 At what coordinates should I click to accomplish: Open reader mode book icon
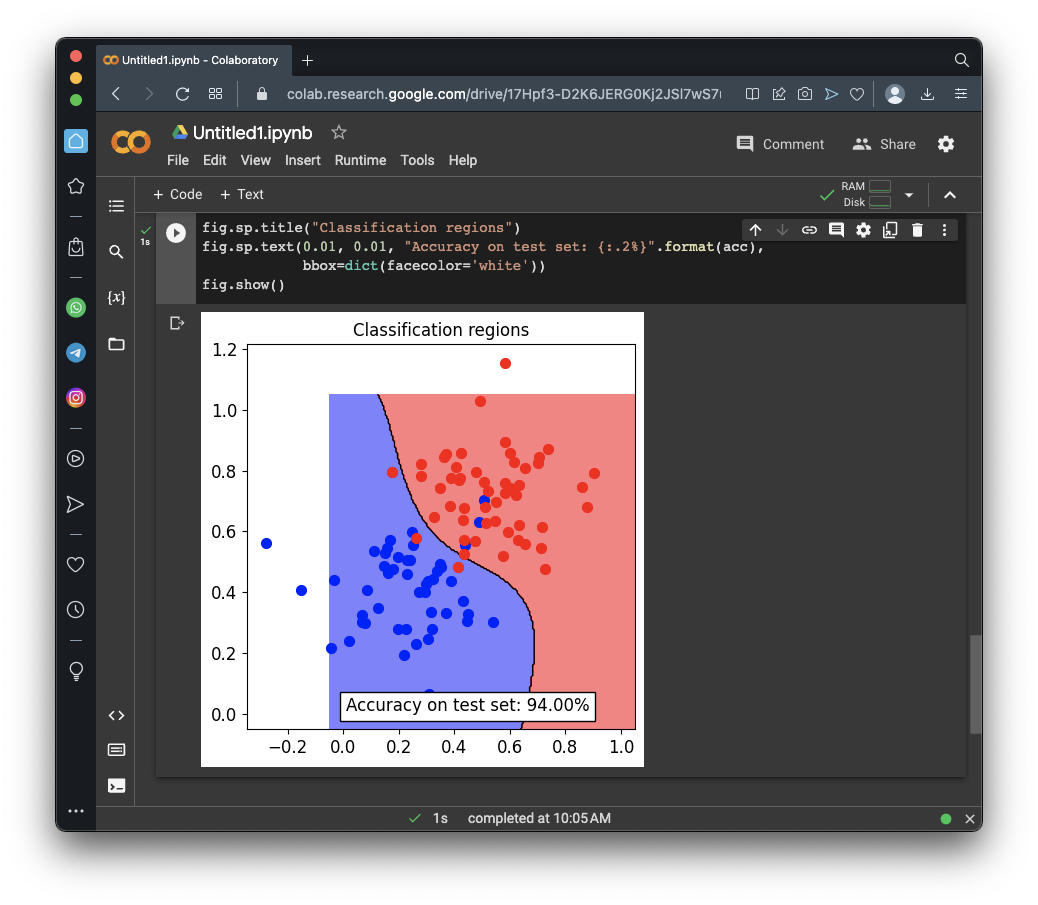coord(752,94)
